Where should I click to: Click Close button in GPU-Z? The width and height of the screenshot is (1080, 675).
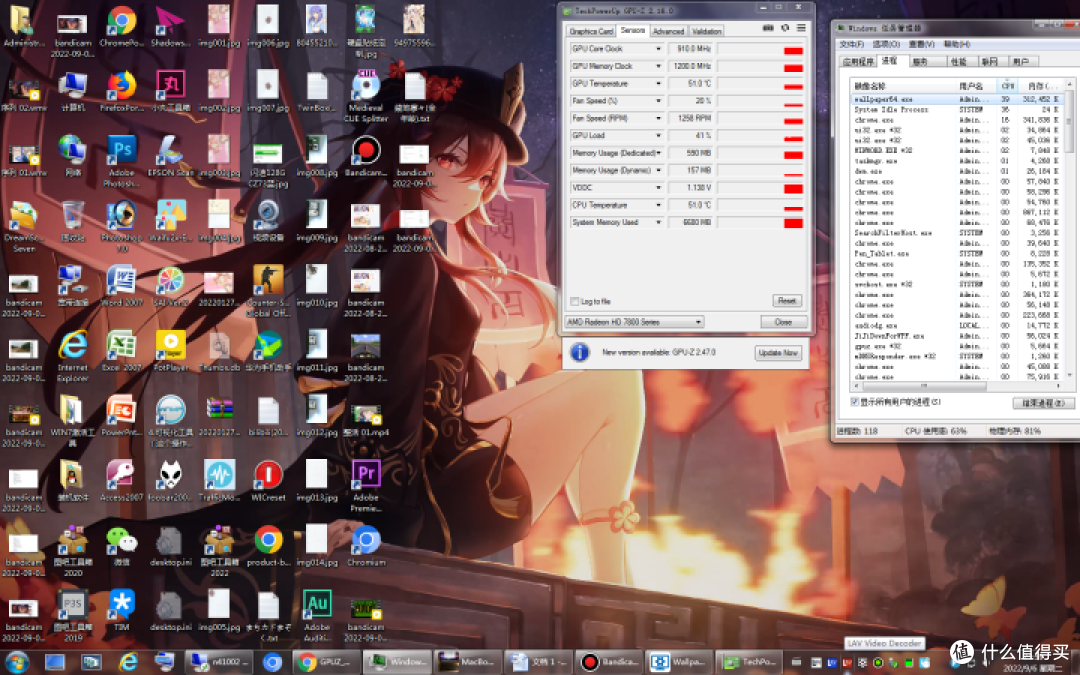click(783, 322)
